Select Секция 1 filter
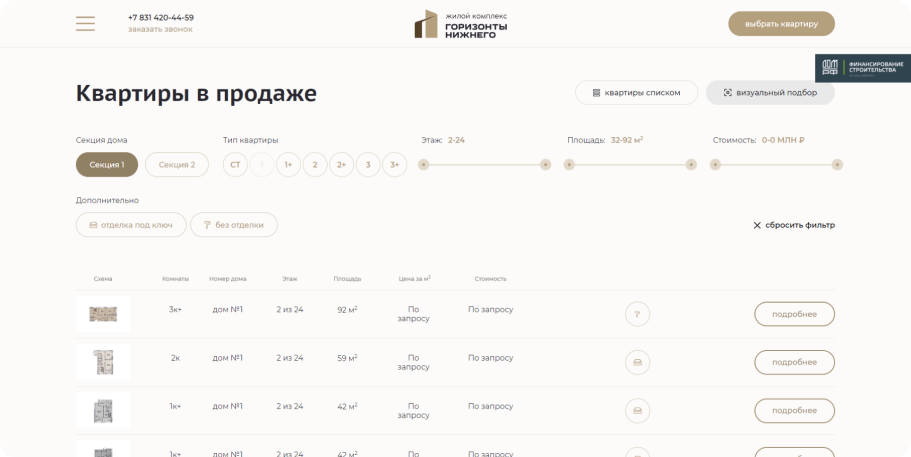Image resolution: width=911 pixels, height=457 pixels. point(107,164)
